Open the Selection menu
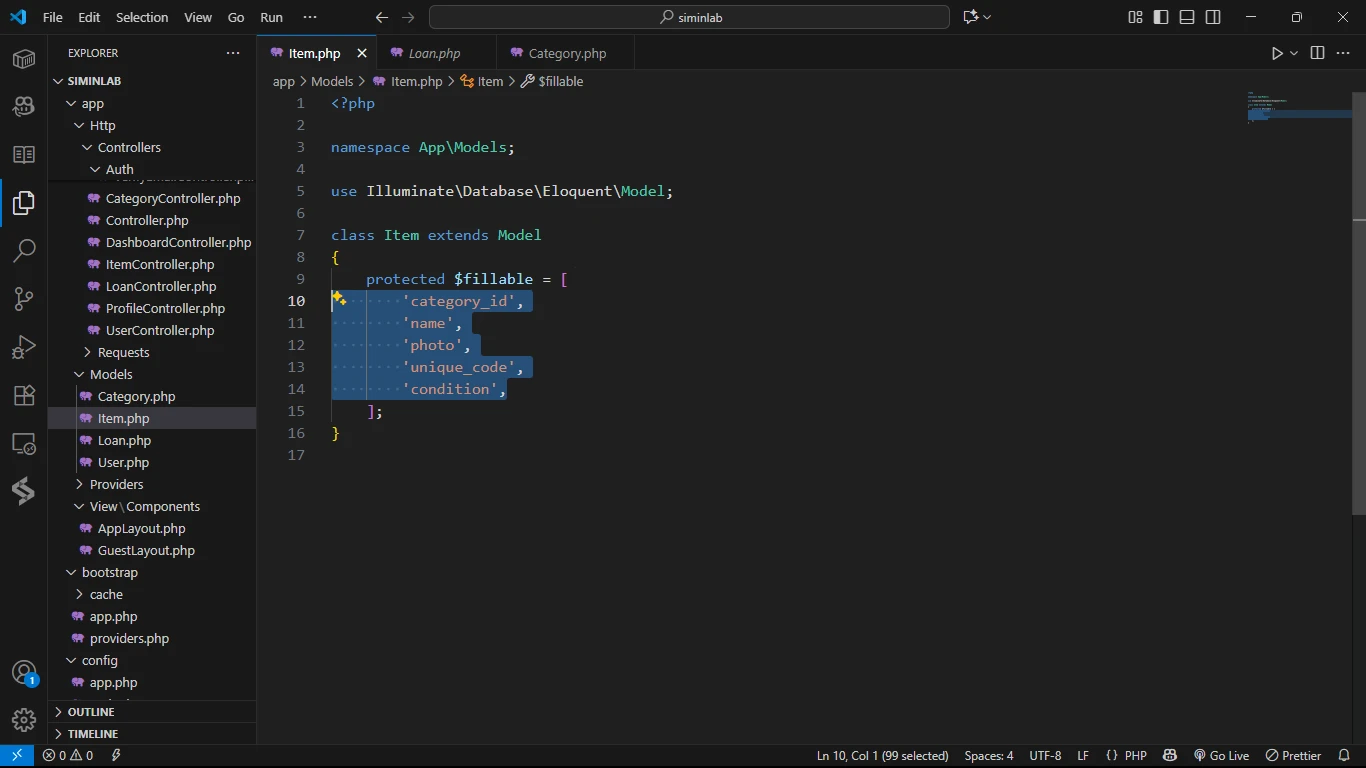This screenshot has width=1366, height=768. (142, 17)
